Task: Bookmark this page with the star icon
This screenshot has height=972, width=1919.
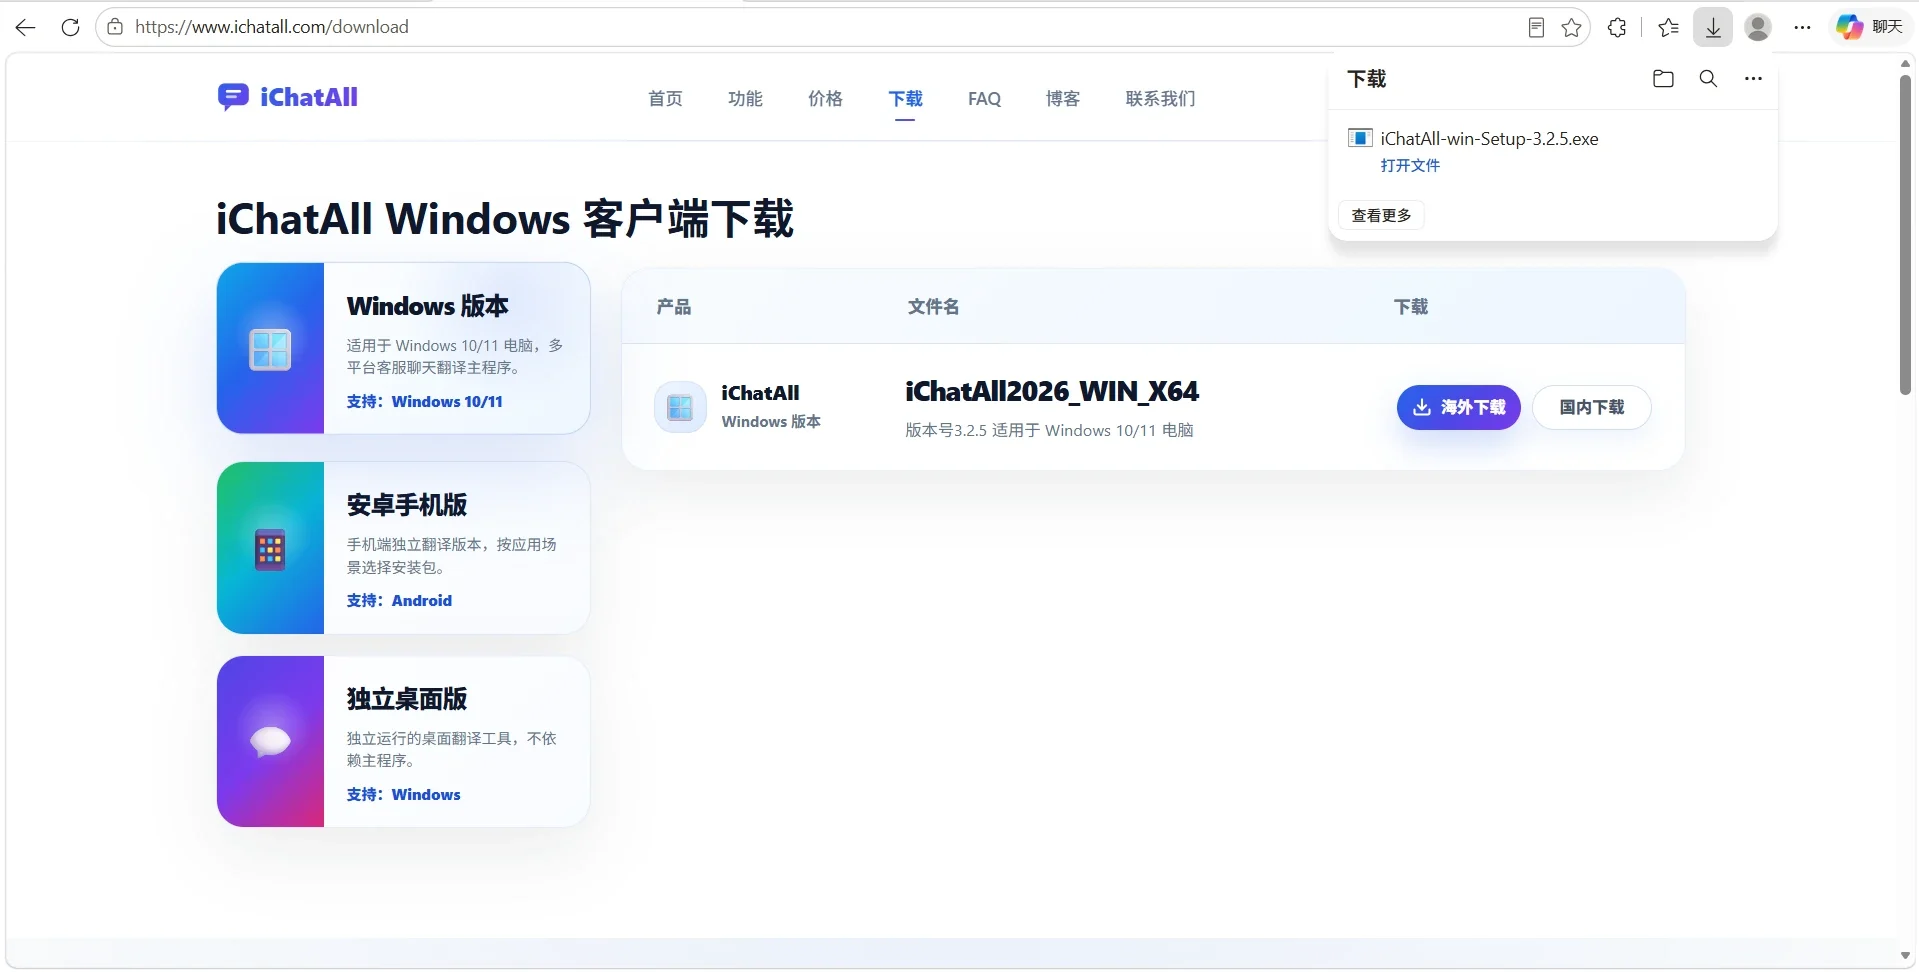Action: pyautogui.click(x=1572, y=28)
